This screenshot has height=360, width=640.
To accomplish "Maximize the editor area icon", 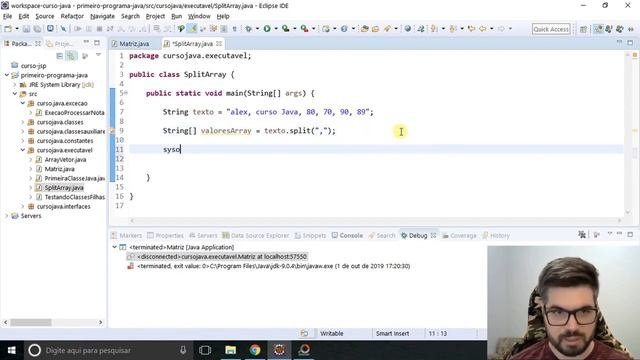I will pyautogui.click(x=630, y=42).
